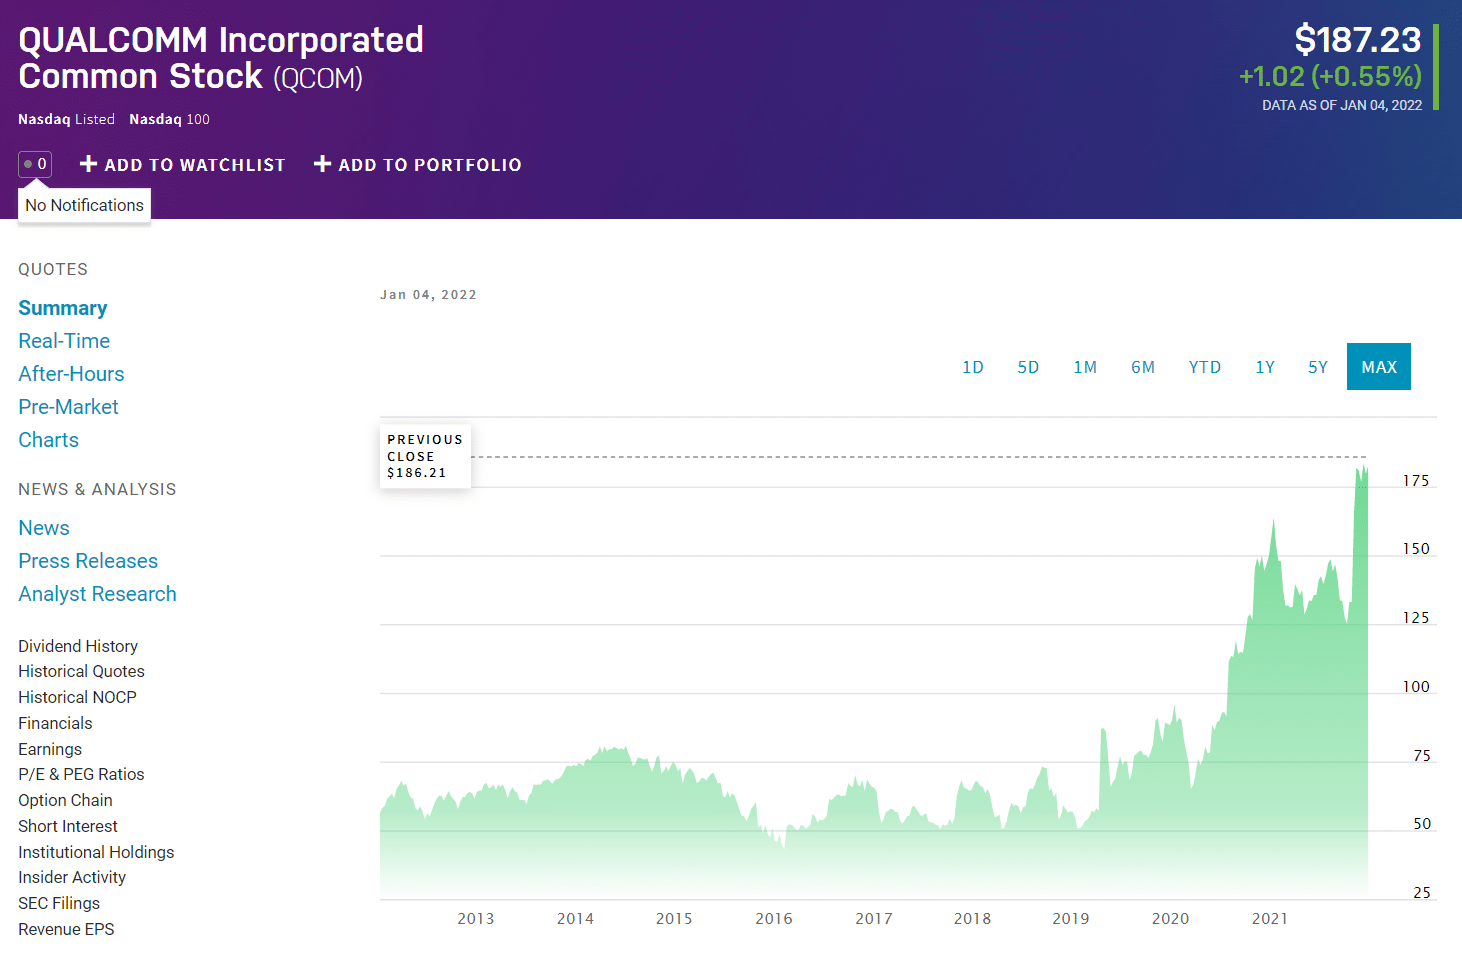
Task: Click the QUALCOMM Incorporated Common Stock heading
Action: click(x=221, y=58)
